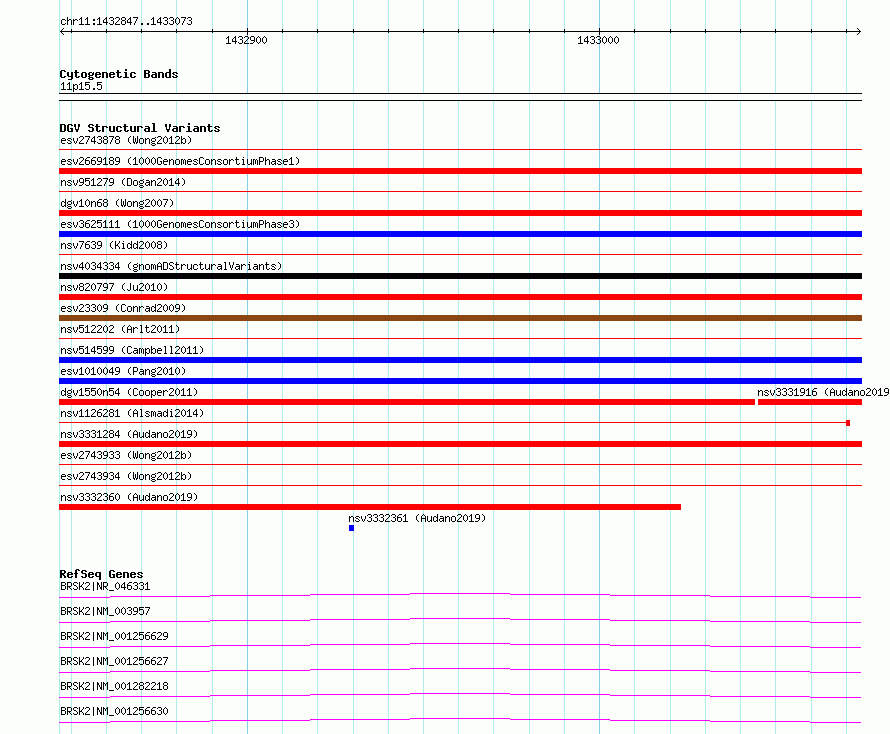
Task: Click the brown esv23309 Conrad2009 bar
Action: click(x=460, y=318)
